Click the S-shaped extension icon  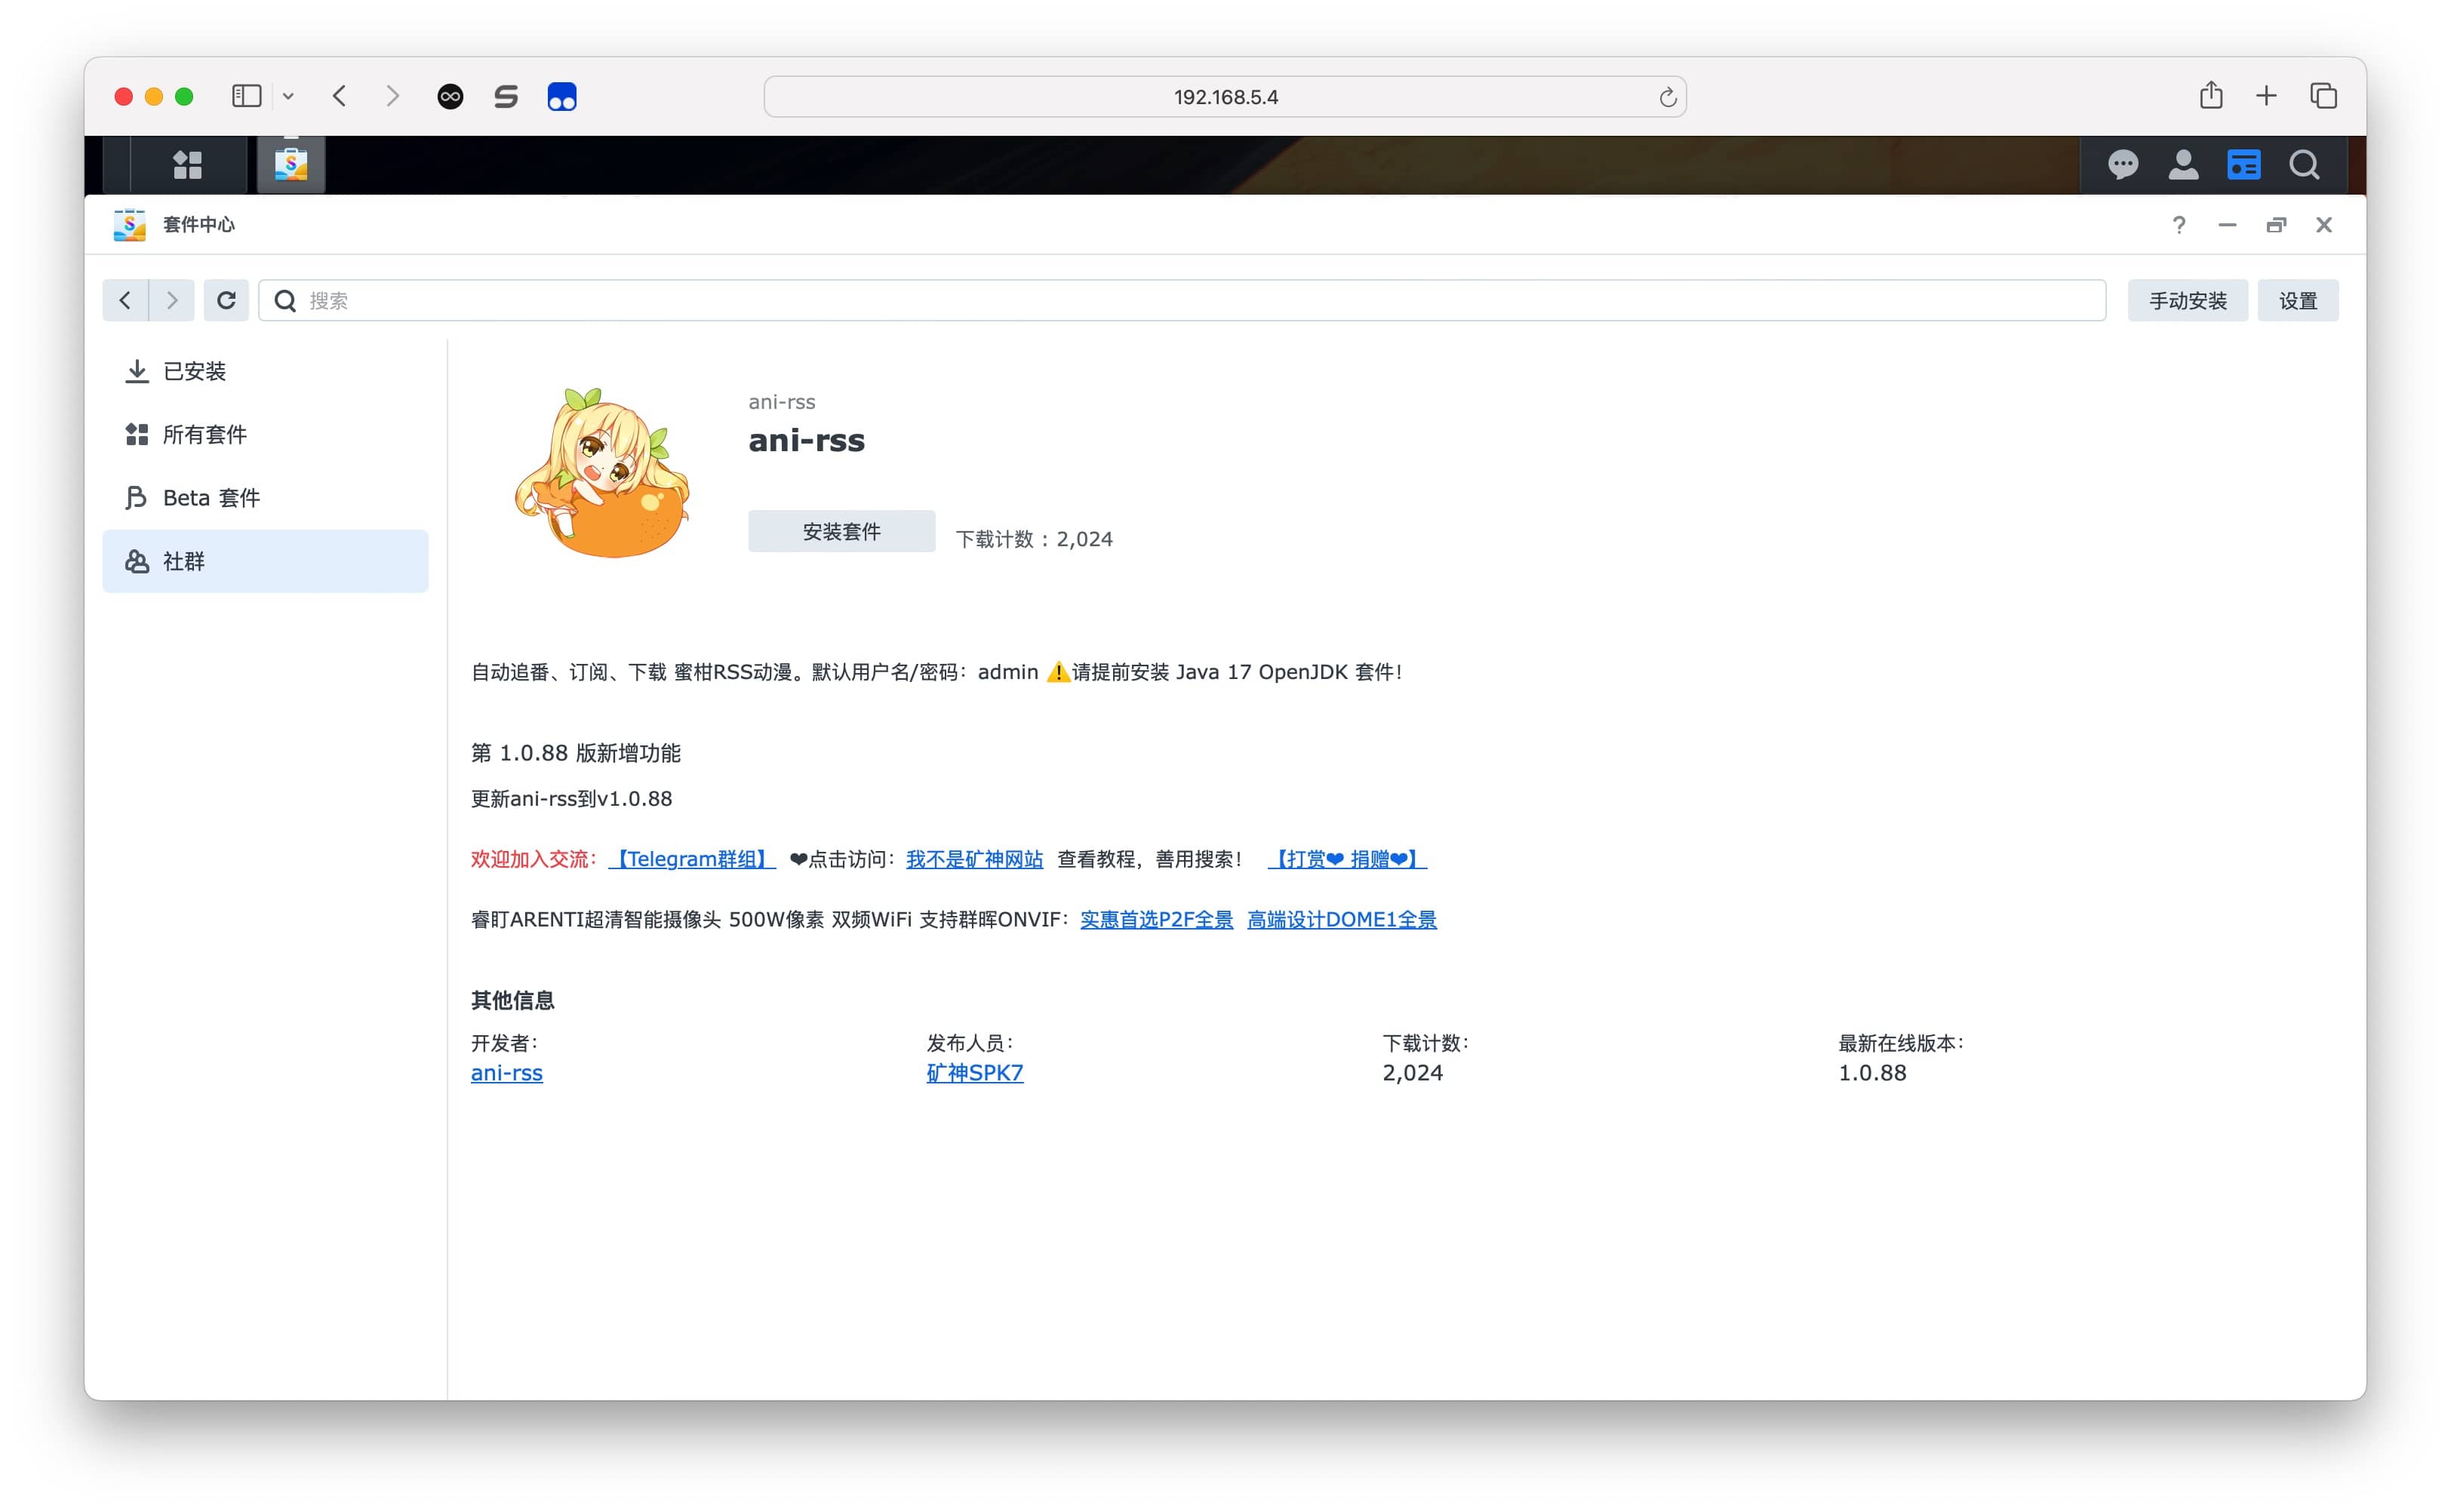click(x=506, y=96)
